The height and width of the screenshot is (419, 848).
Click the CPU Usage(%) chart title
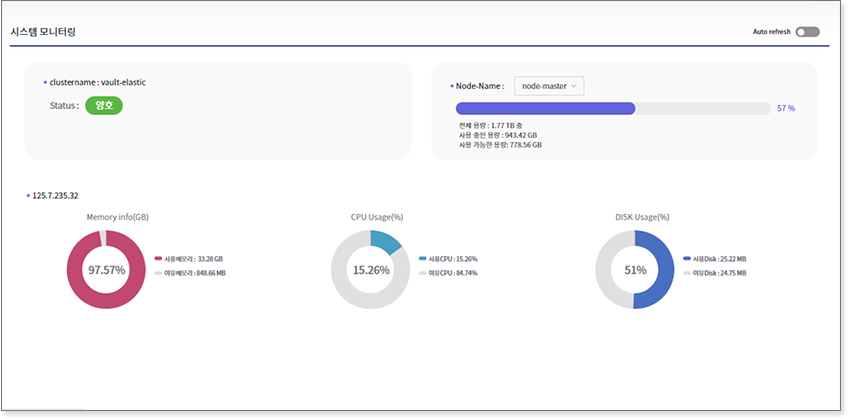[377, 217]
